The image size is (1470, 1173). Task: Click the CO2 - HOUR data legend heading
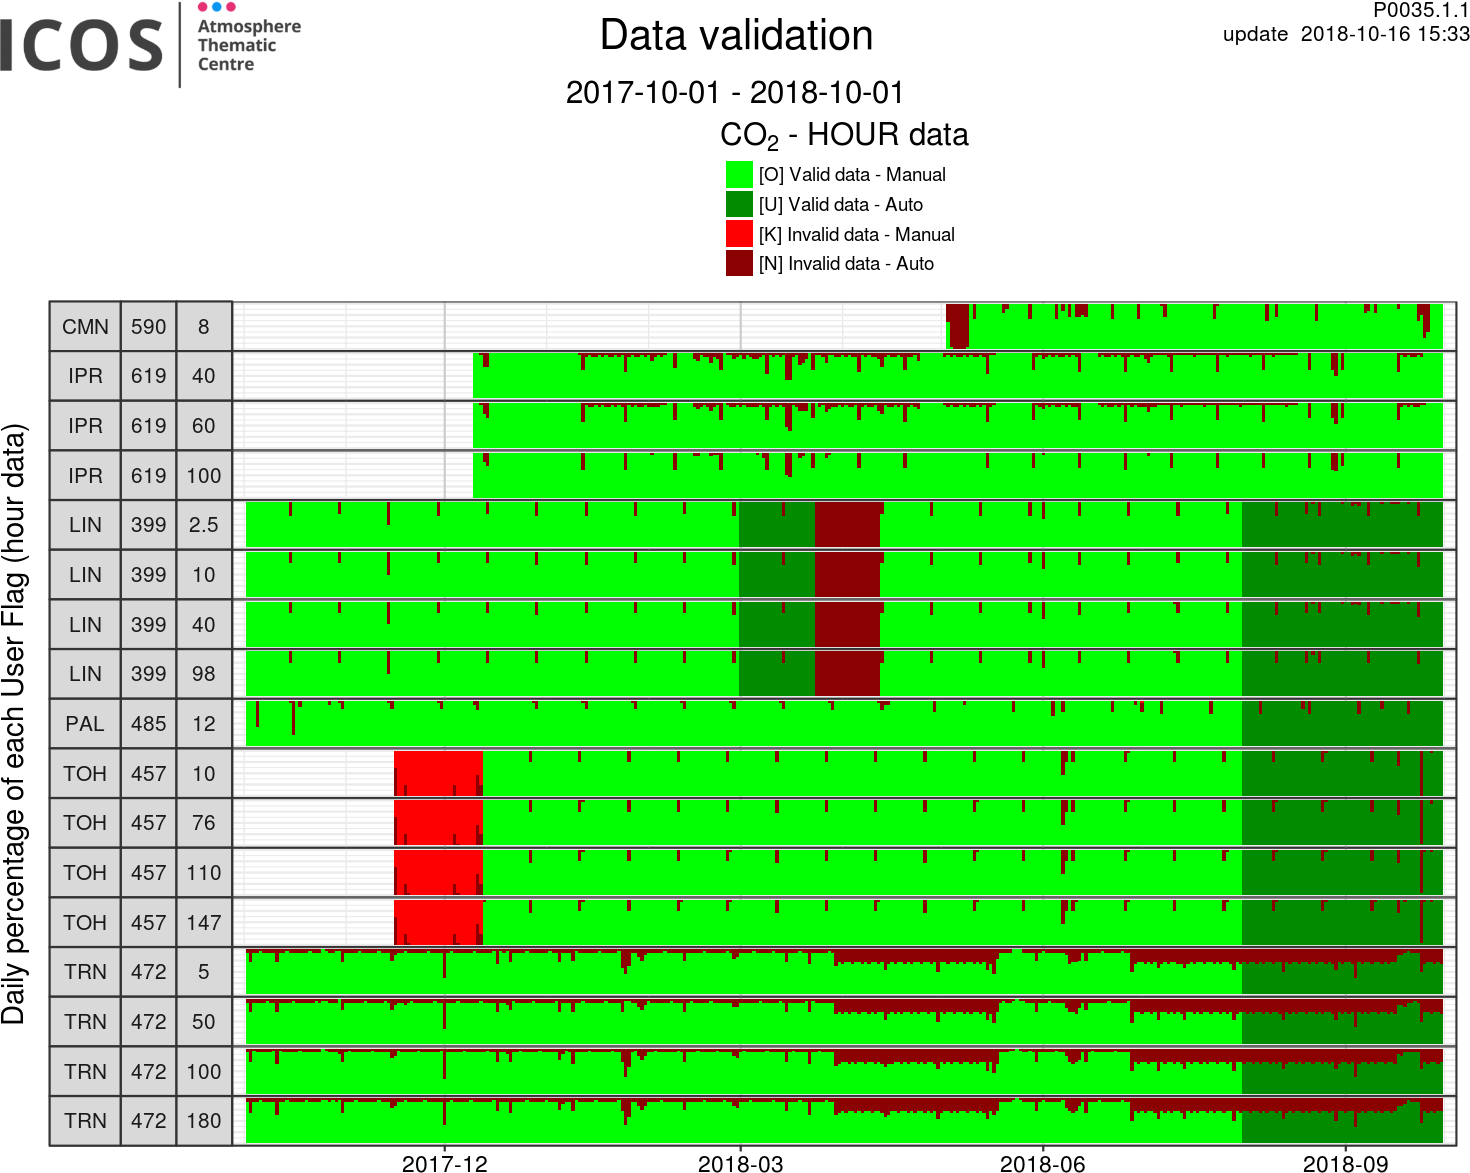(844, 135)
